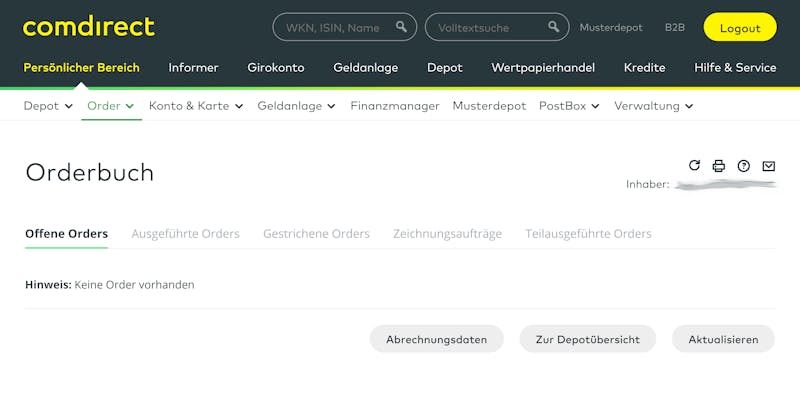Click the printer icon
The image size is (800, 393).
719,166
